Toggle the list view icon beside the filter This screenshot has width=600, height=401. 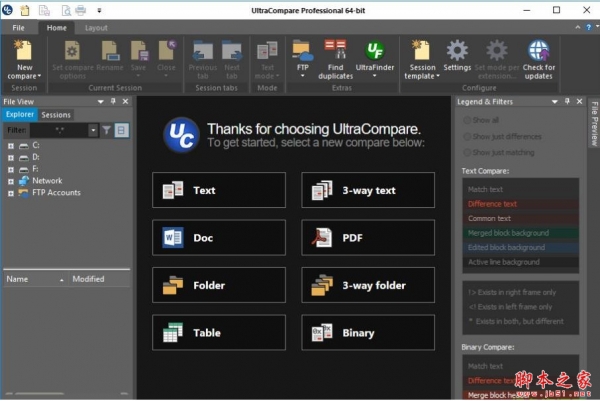pos(121,130)
